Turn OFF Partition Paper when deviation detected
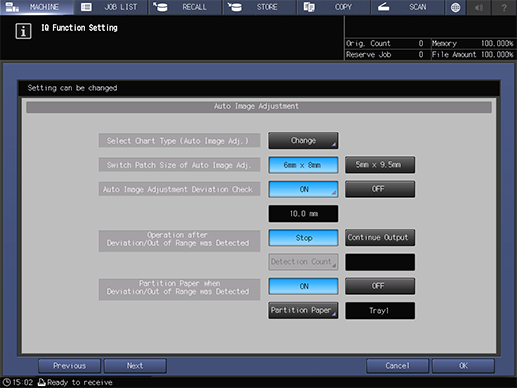Image resolution: width=517 pixels, height=388 pixels. (380, 286)
